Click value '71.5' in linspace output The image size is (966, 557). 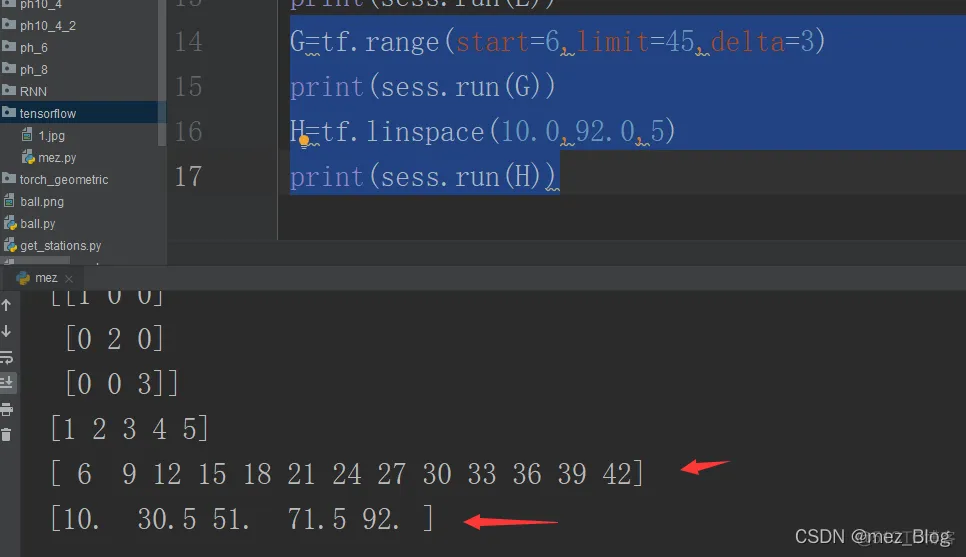click(317, 519)
